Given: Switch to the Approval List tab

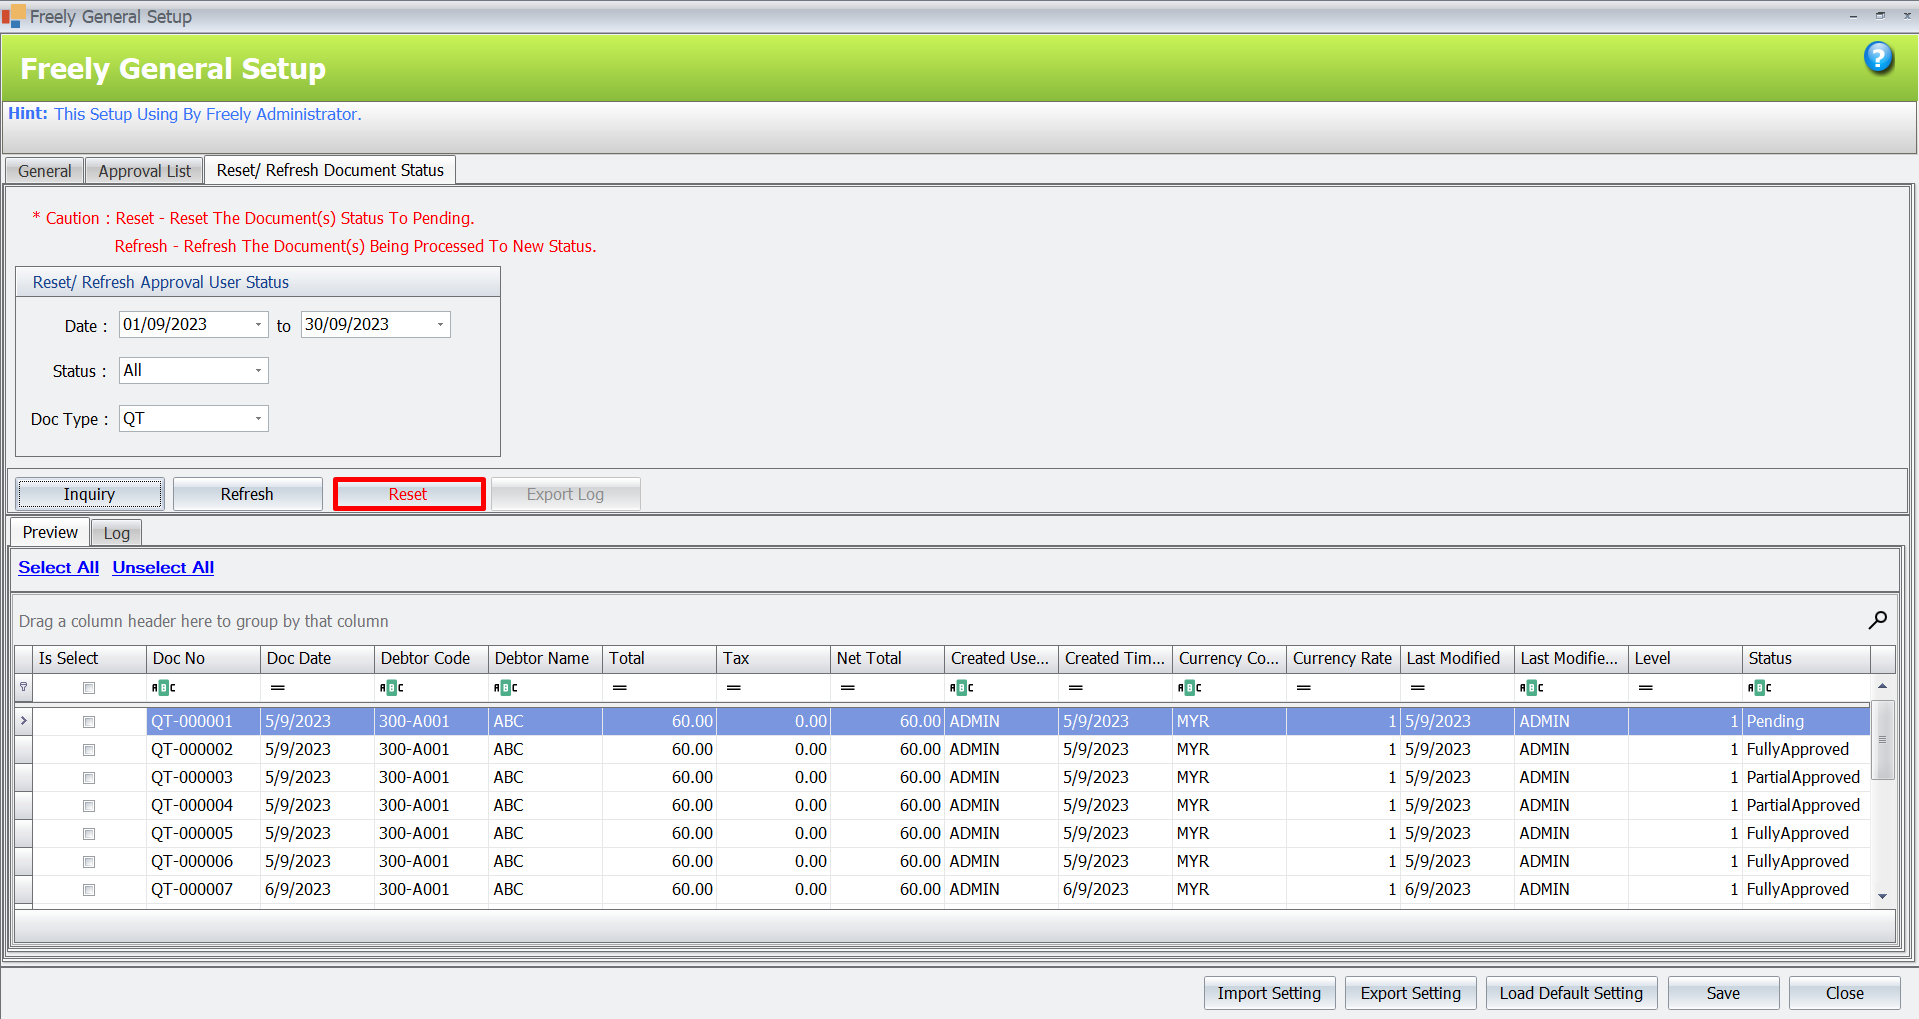Looking at the screenshot, I should click(144, 171).
